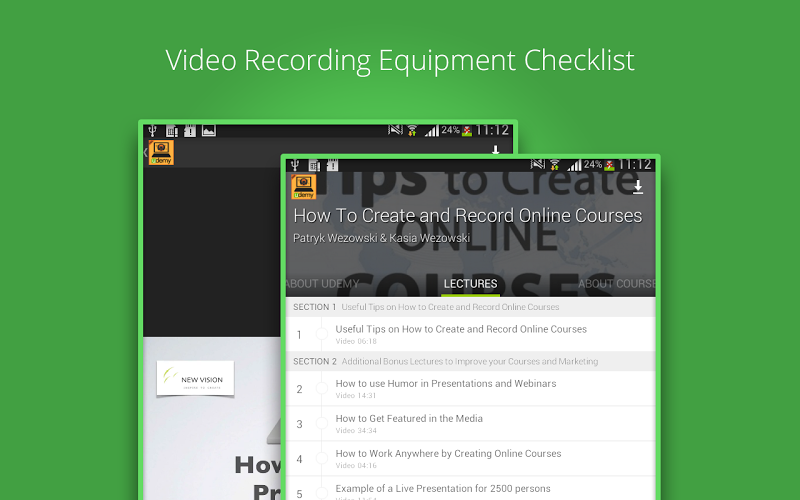Image resolution: width=800 pixels, height=500 pixels.
Task: Tap muted sound icon on front status bar
Action: click(x=538, y=164)
